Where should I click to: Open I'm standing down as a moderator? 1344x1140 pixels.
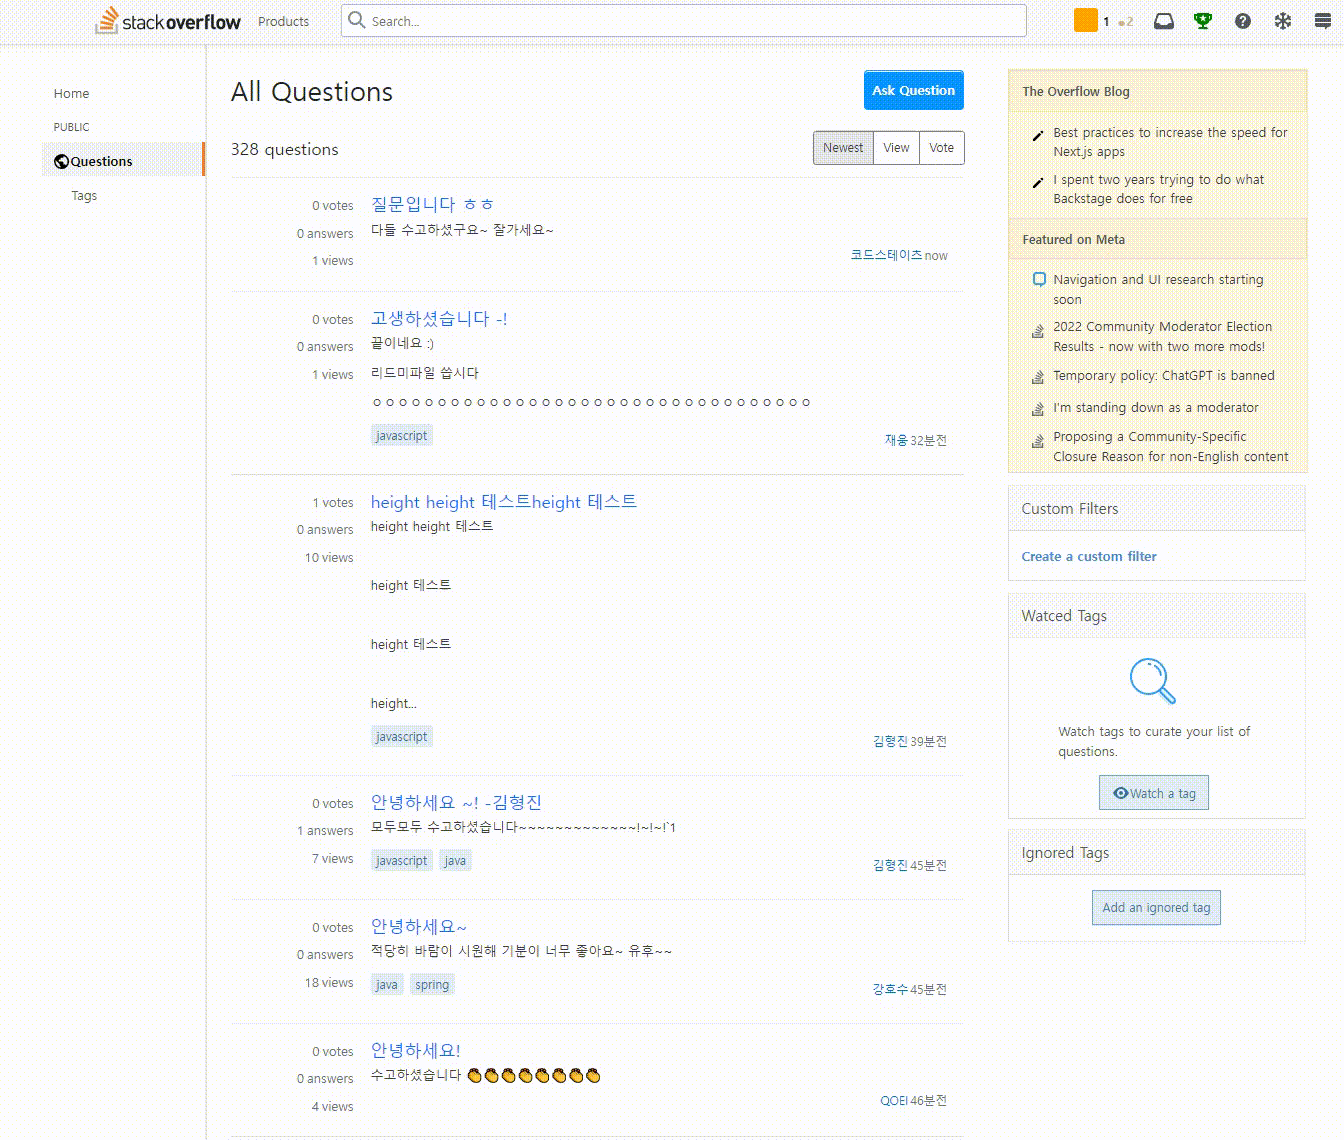[1156, 407]
